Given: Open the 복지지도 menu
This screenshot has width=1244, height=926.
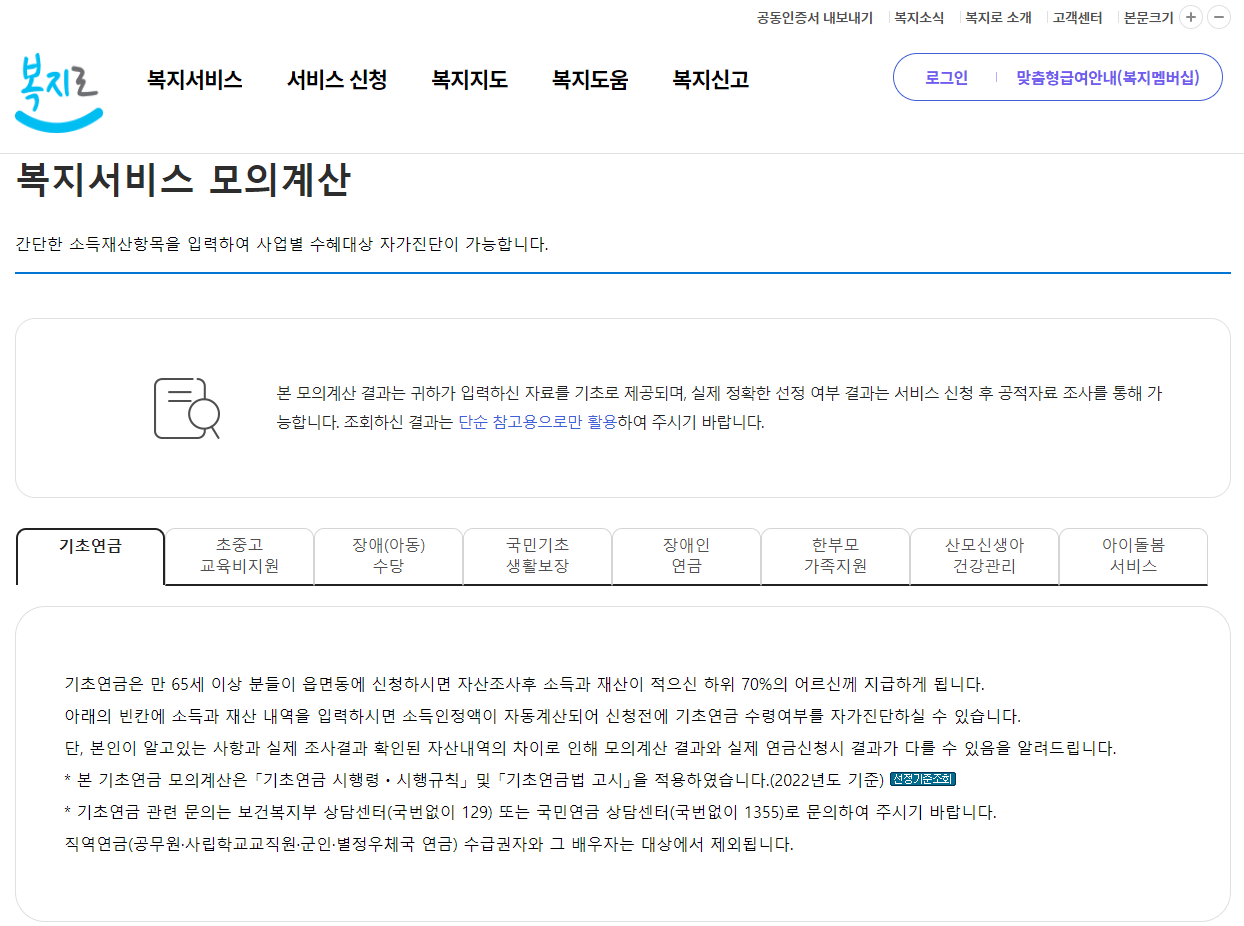Looking at the screenshot, I should point(469,80).
